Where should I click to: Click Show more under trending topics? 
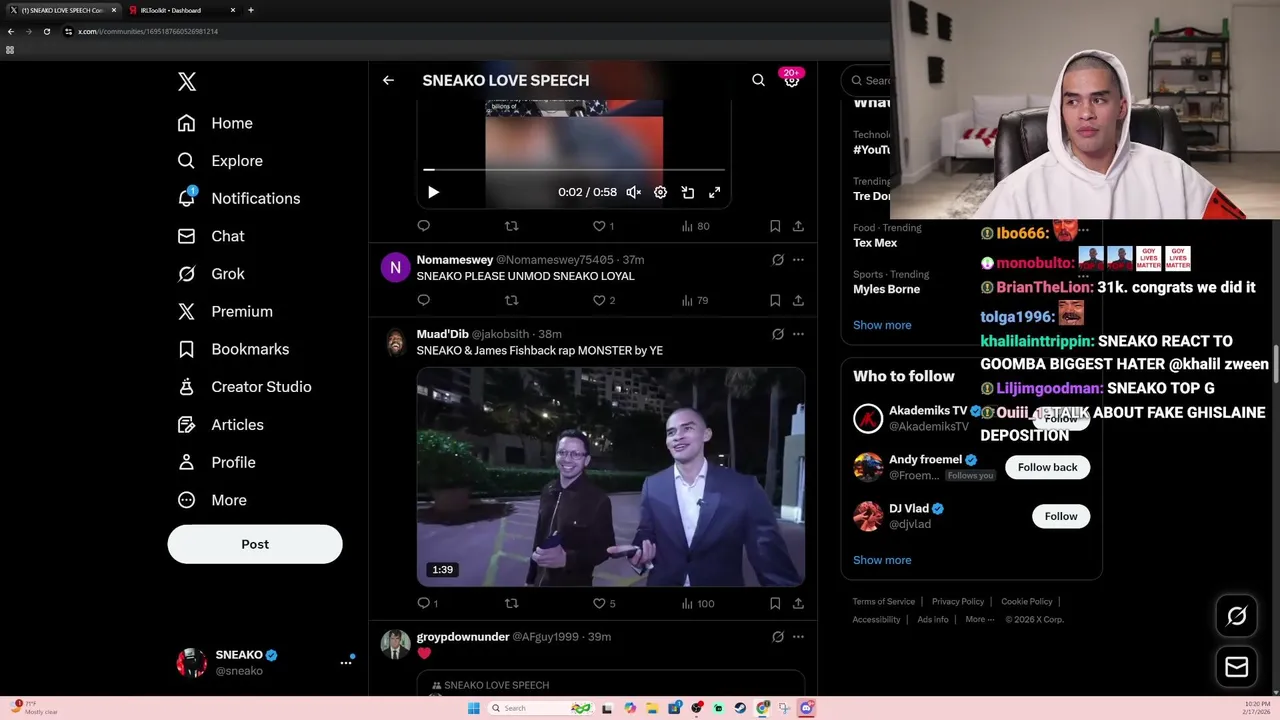[882, 325]
